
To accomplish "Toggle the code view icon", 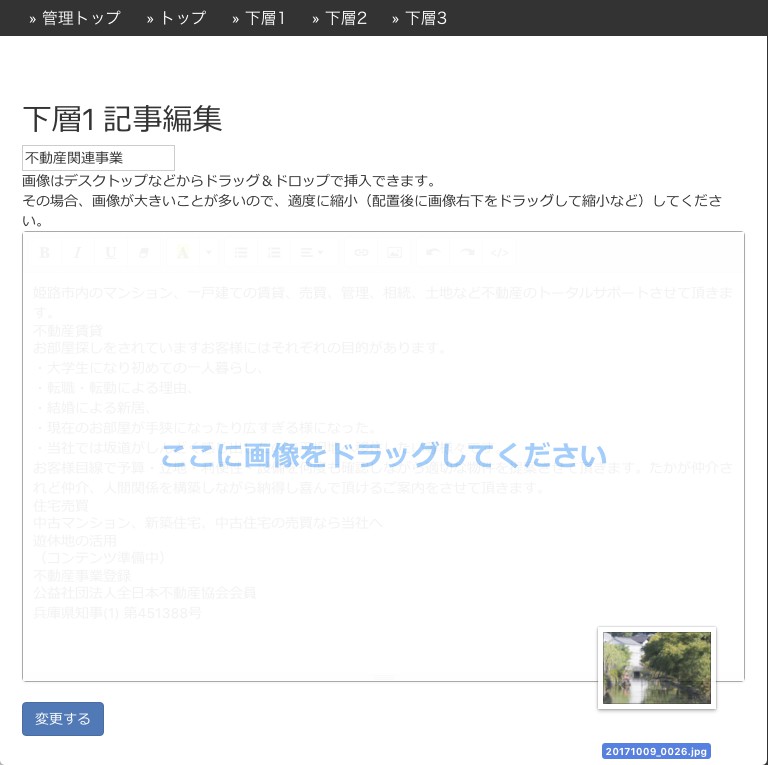I will pos(501,252).
